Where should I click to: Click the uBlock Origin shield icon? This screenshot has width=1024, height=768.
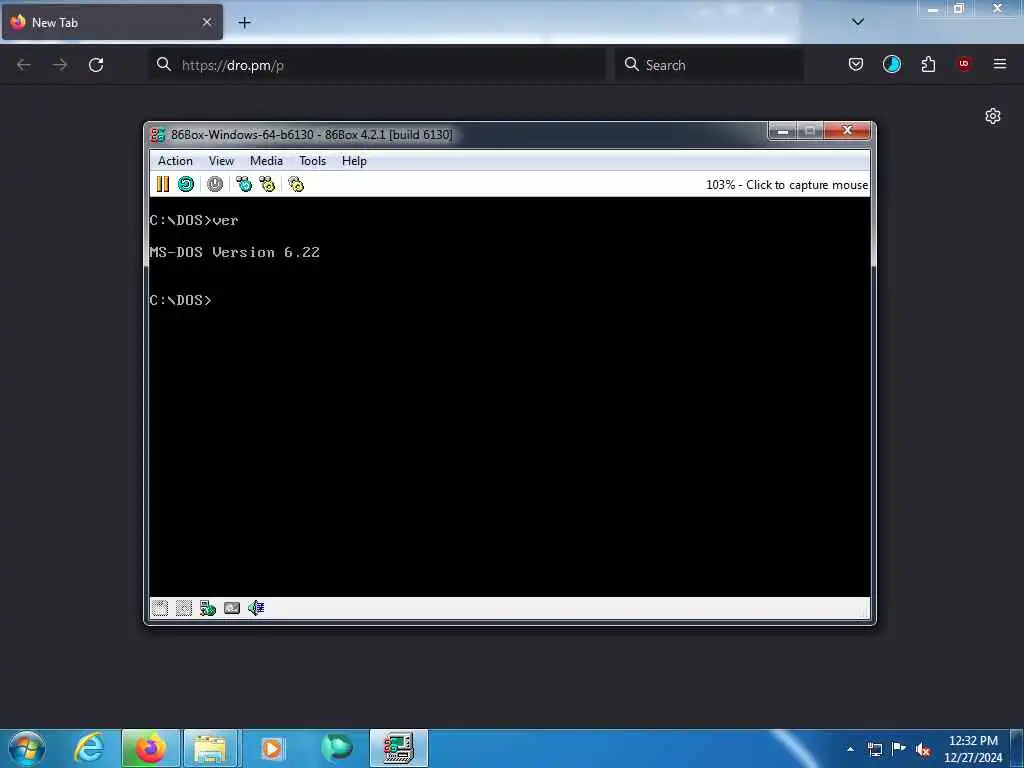coord(964,64)
